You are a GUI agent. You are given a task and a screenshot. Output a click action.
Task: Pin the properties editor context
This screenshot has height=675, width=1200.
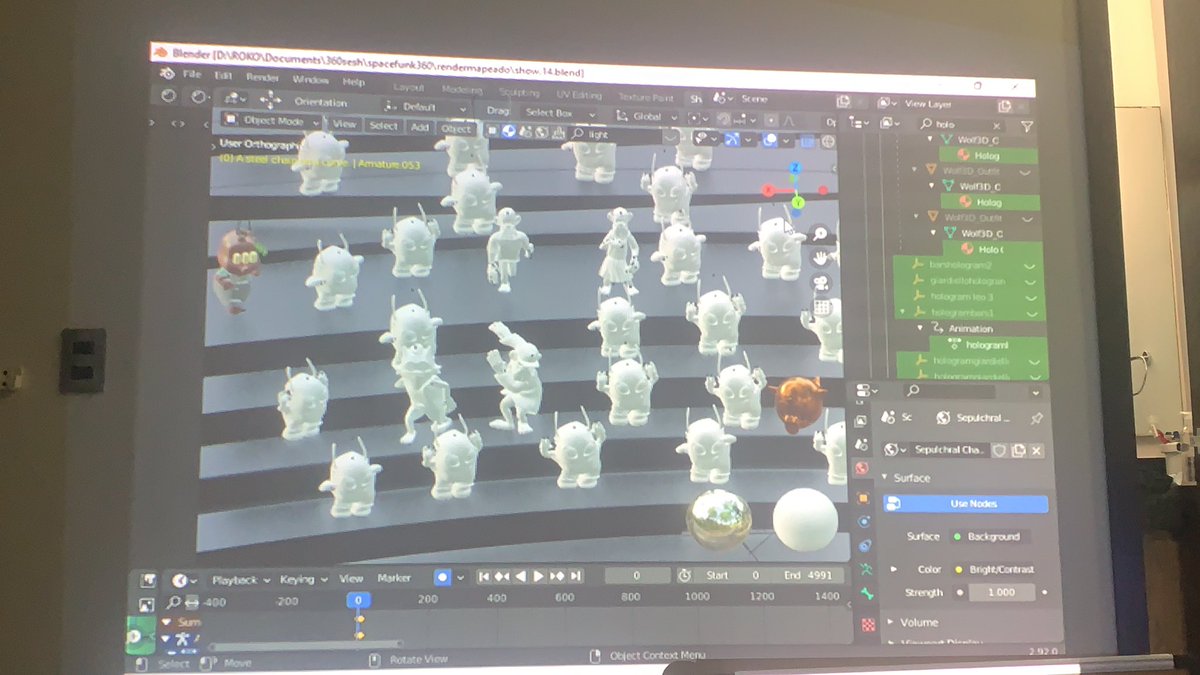(x=1036, y=418)
